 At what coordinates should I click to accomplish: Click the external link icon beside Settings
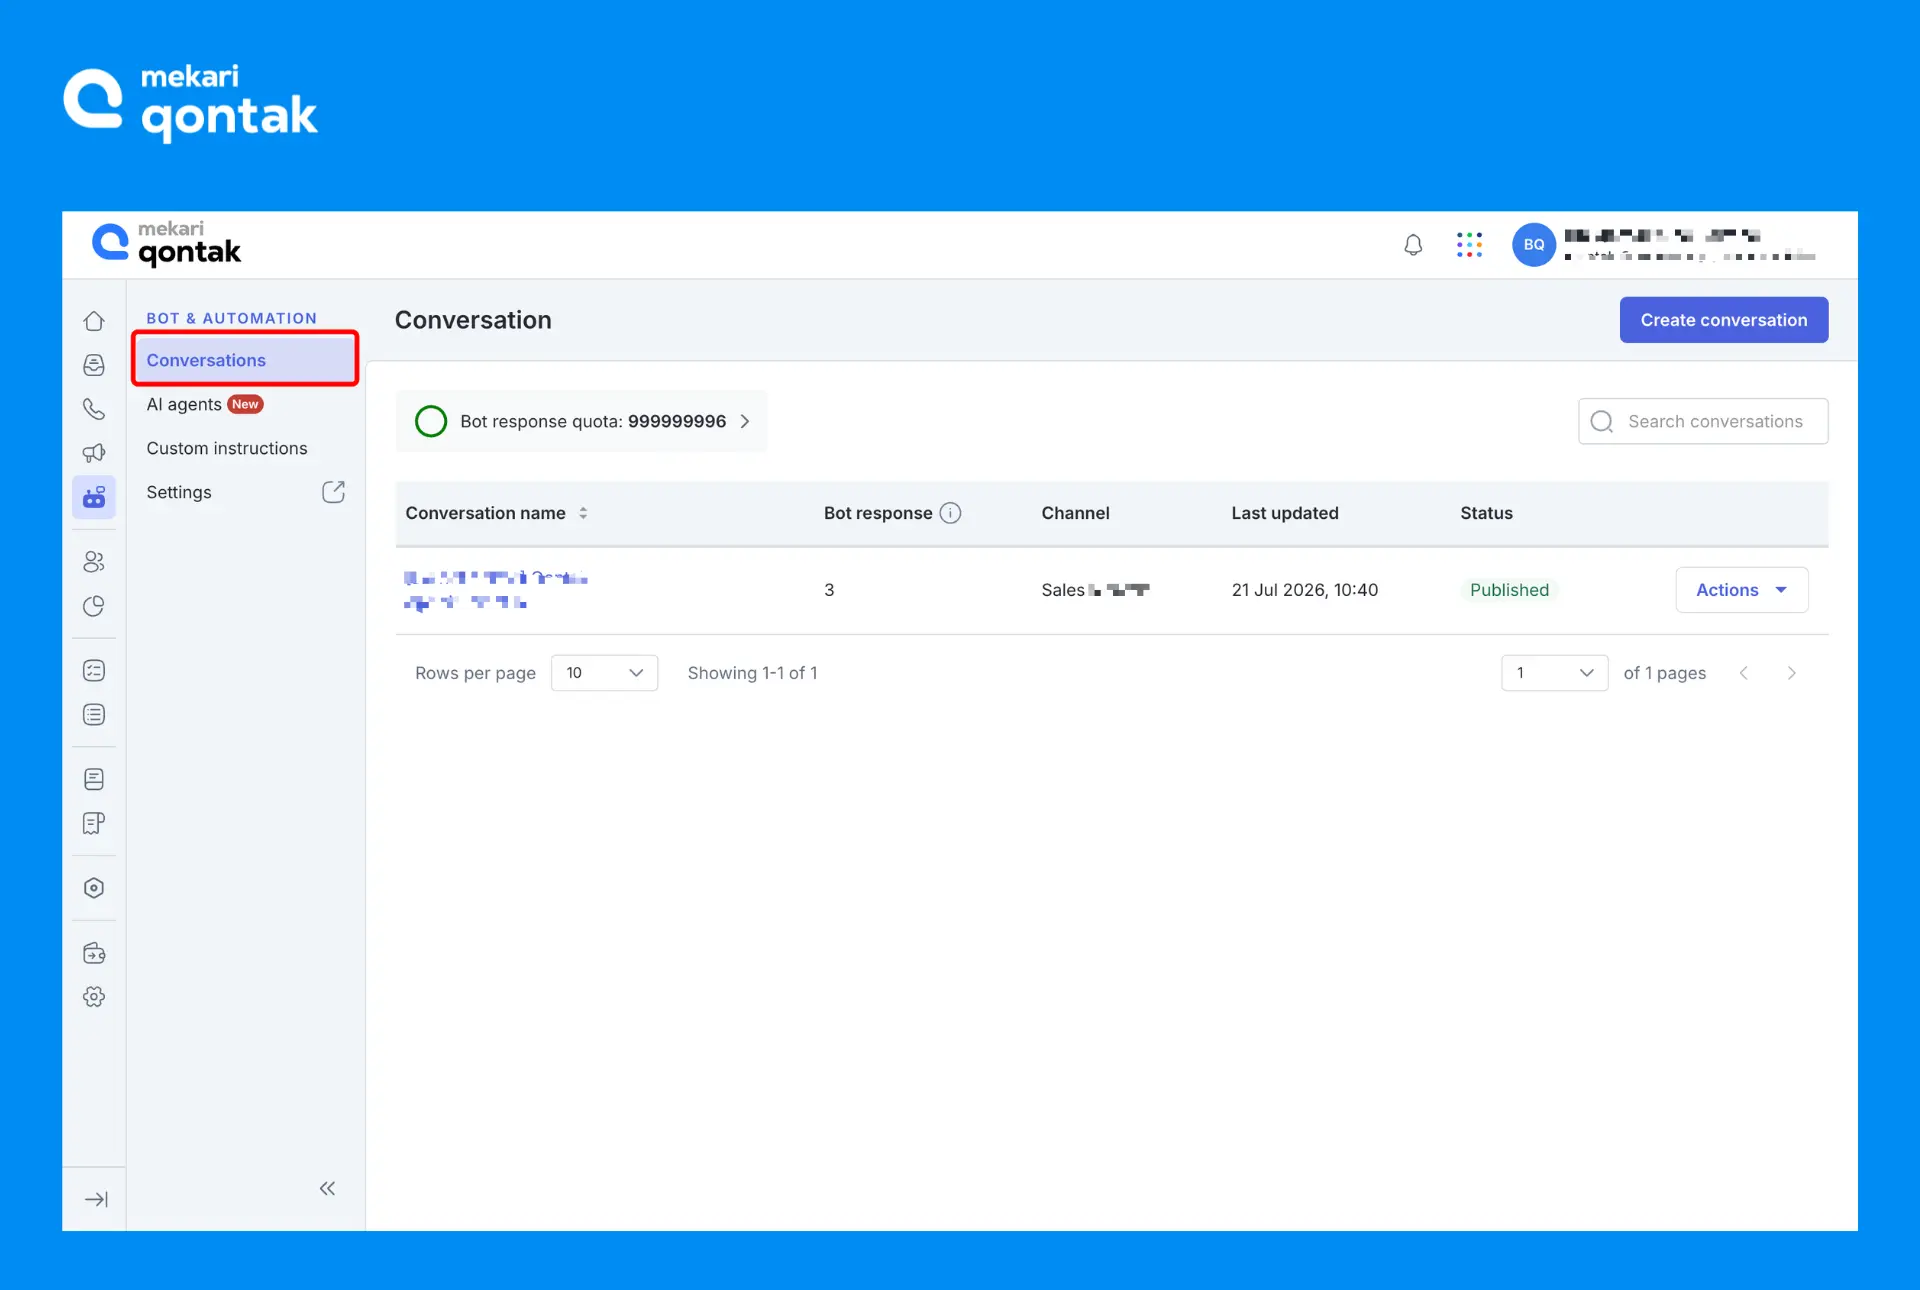point(333,492)
